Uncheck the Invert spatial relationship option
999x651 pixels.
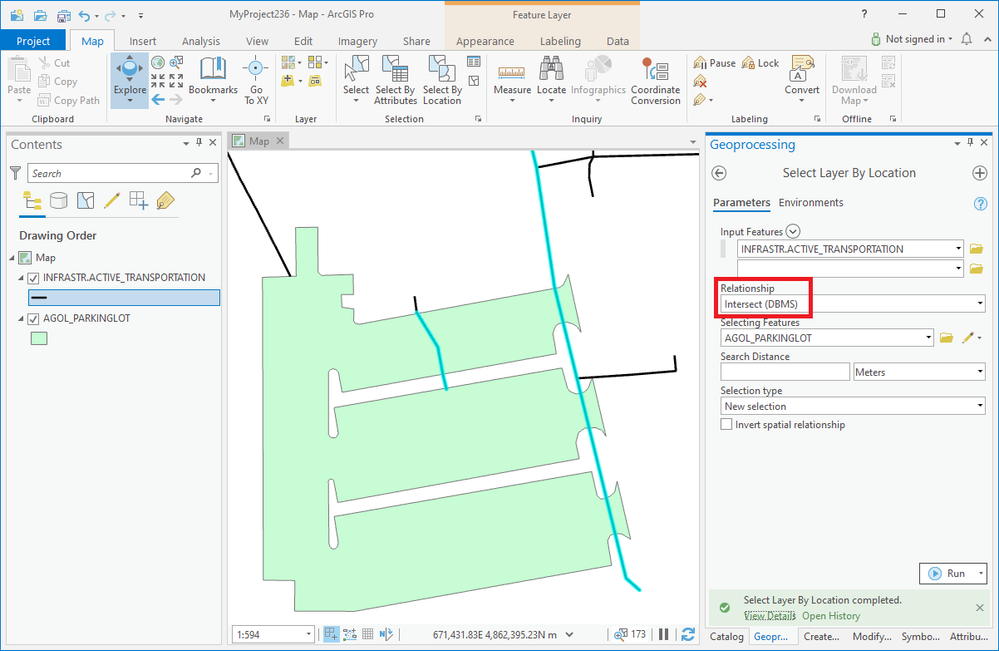(x=726, y=424)
